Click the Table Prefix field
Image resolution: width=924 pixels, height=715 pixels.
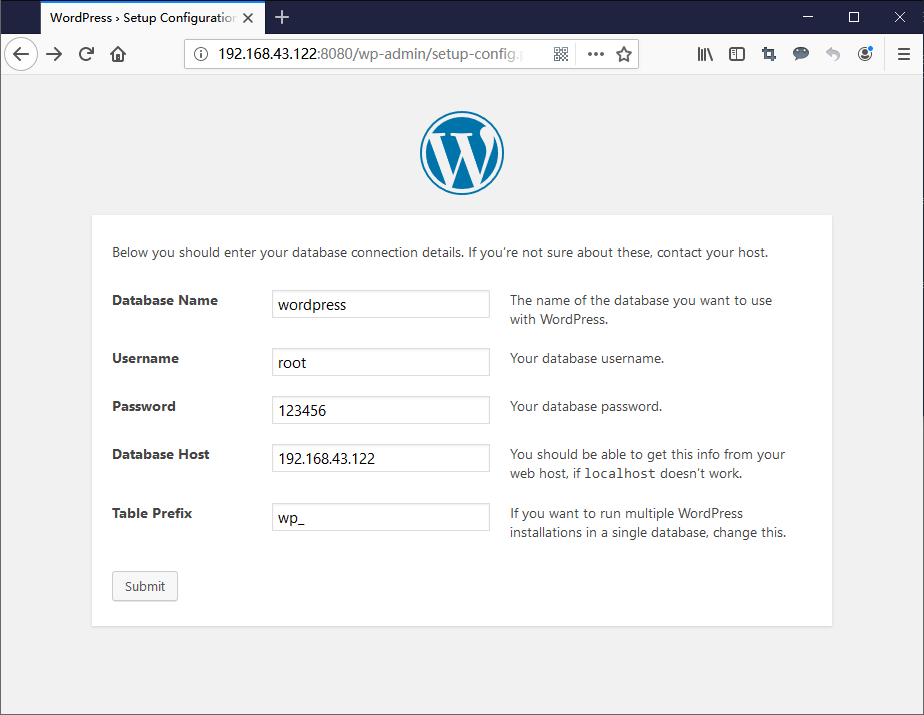click(x=380, y=517)
